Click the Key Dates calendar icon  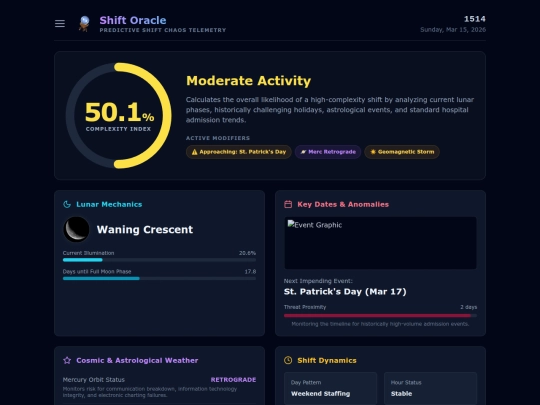(288, 204)
